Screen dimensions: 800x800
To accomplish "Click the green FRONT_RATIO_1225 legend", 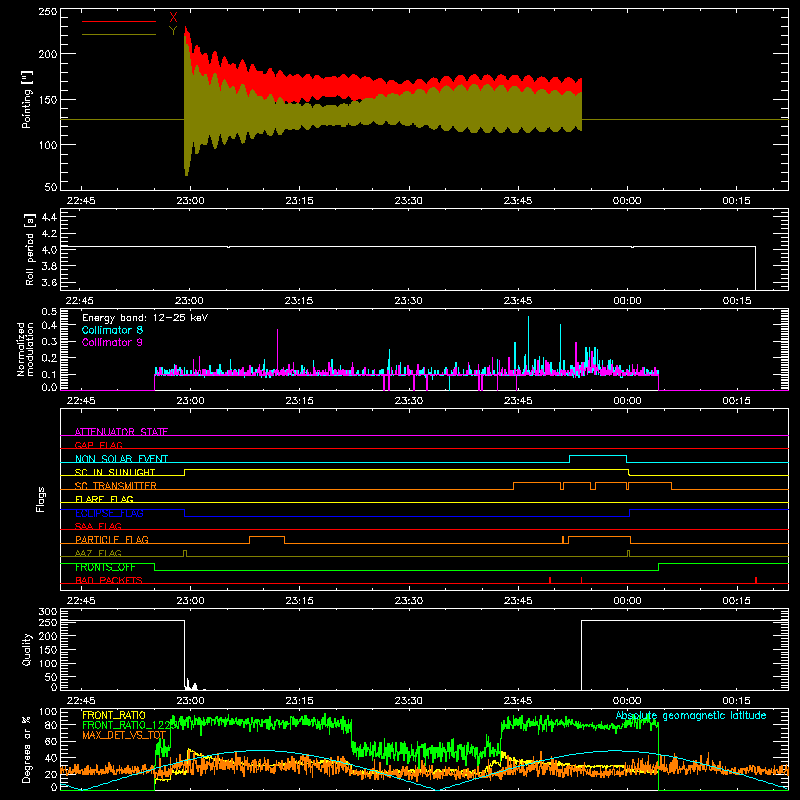I will point(131,725).
